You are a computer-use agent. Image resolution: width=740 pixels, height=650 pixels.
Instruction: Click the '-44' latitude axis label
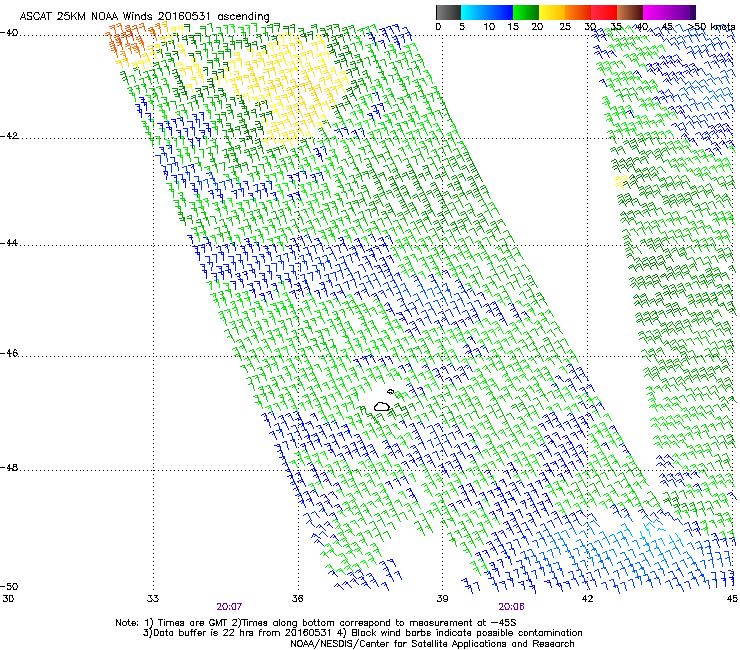(9, 243)
